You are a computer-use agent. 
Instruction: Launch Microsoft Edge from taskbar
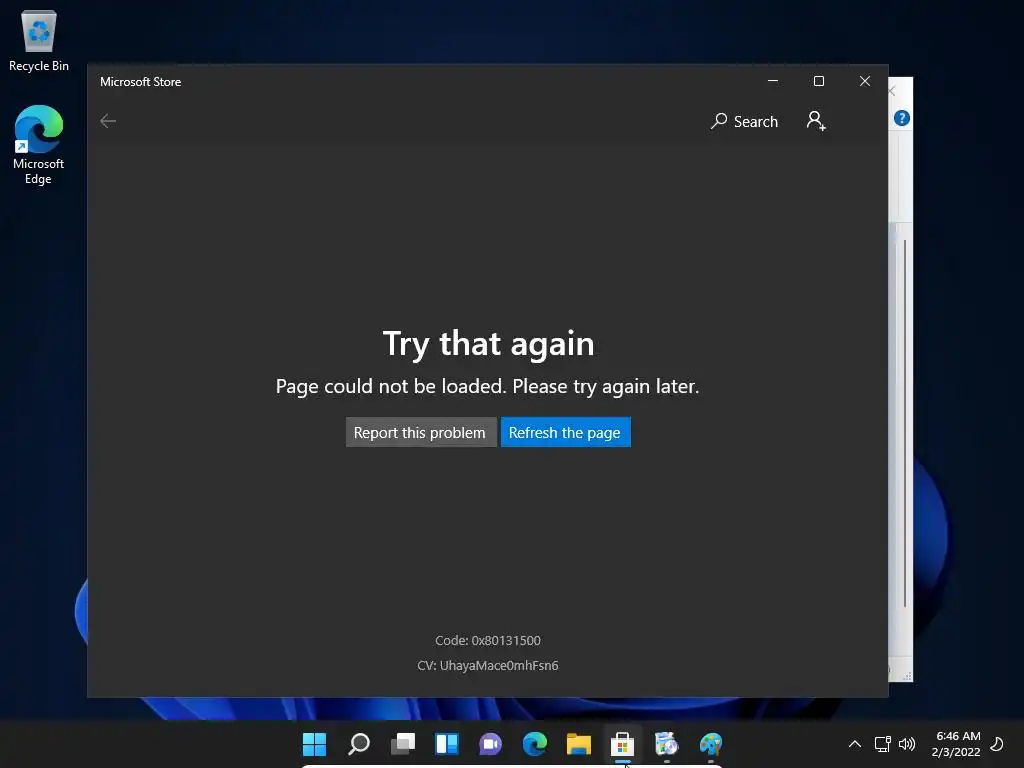pyautogui.click(x=535, y=744)
